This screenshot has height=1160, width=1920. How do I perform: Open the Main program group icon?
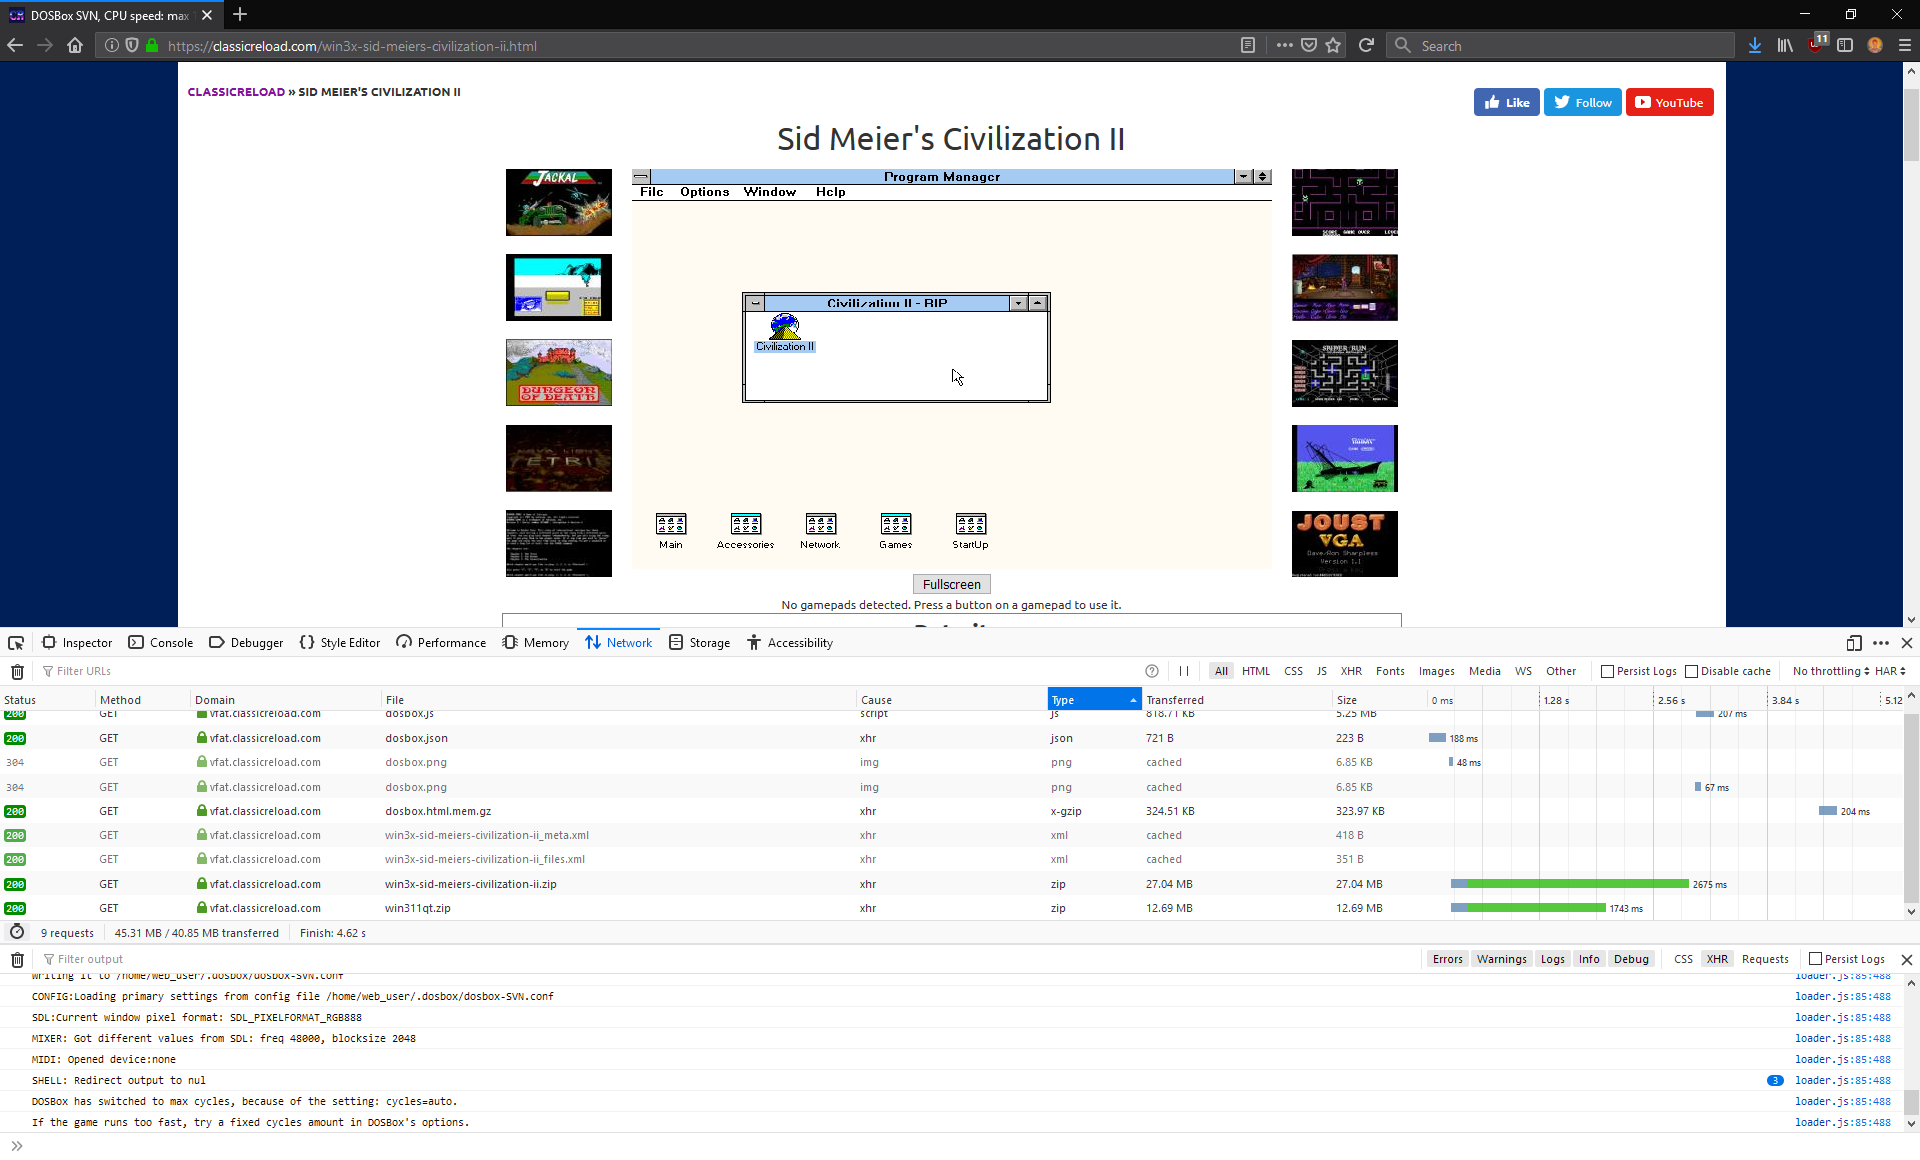click(671, 531)
